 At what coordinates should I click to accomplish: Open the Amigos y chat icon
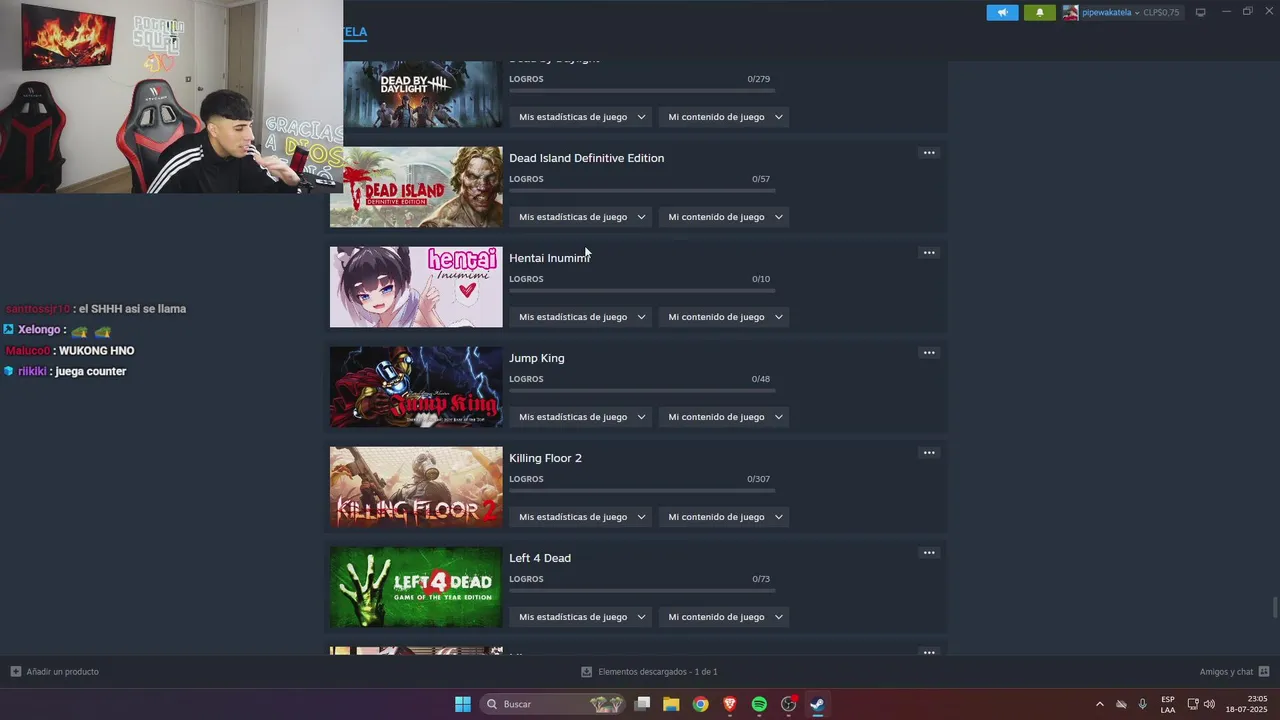point(1264,672)
